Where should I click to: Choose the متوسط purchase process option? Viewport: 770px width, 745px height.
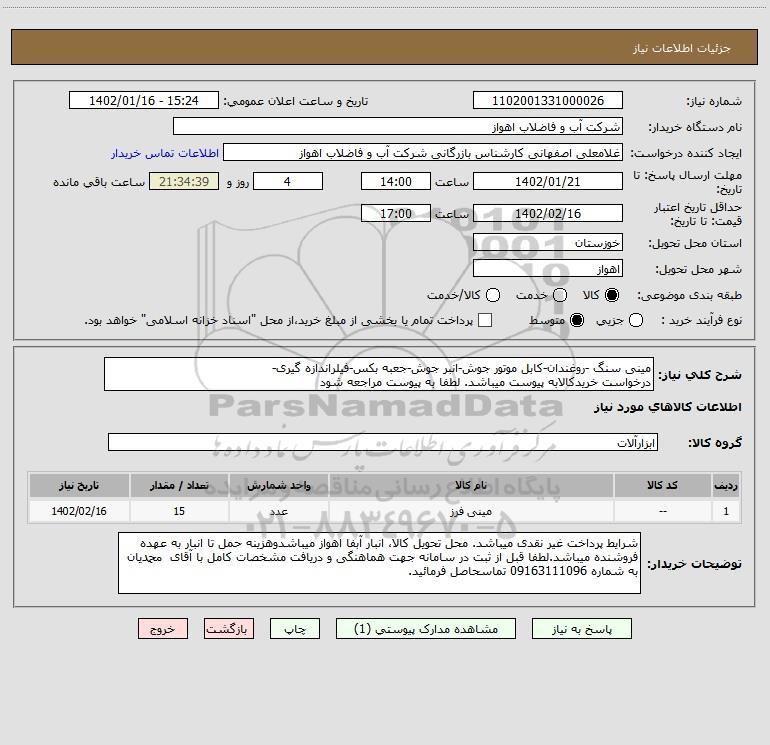tap(577, 320)
